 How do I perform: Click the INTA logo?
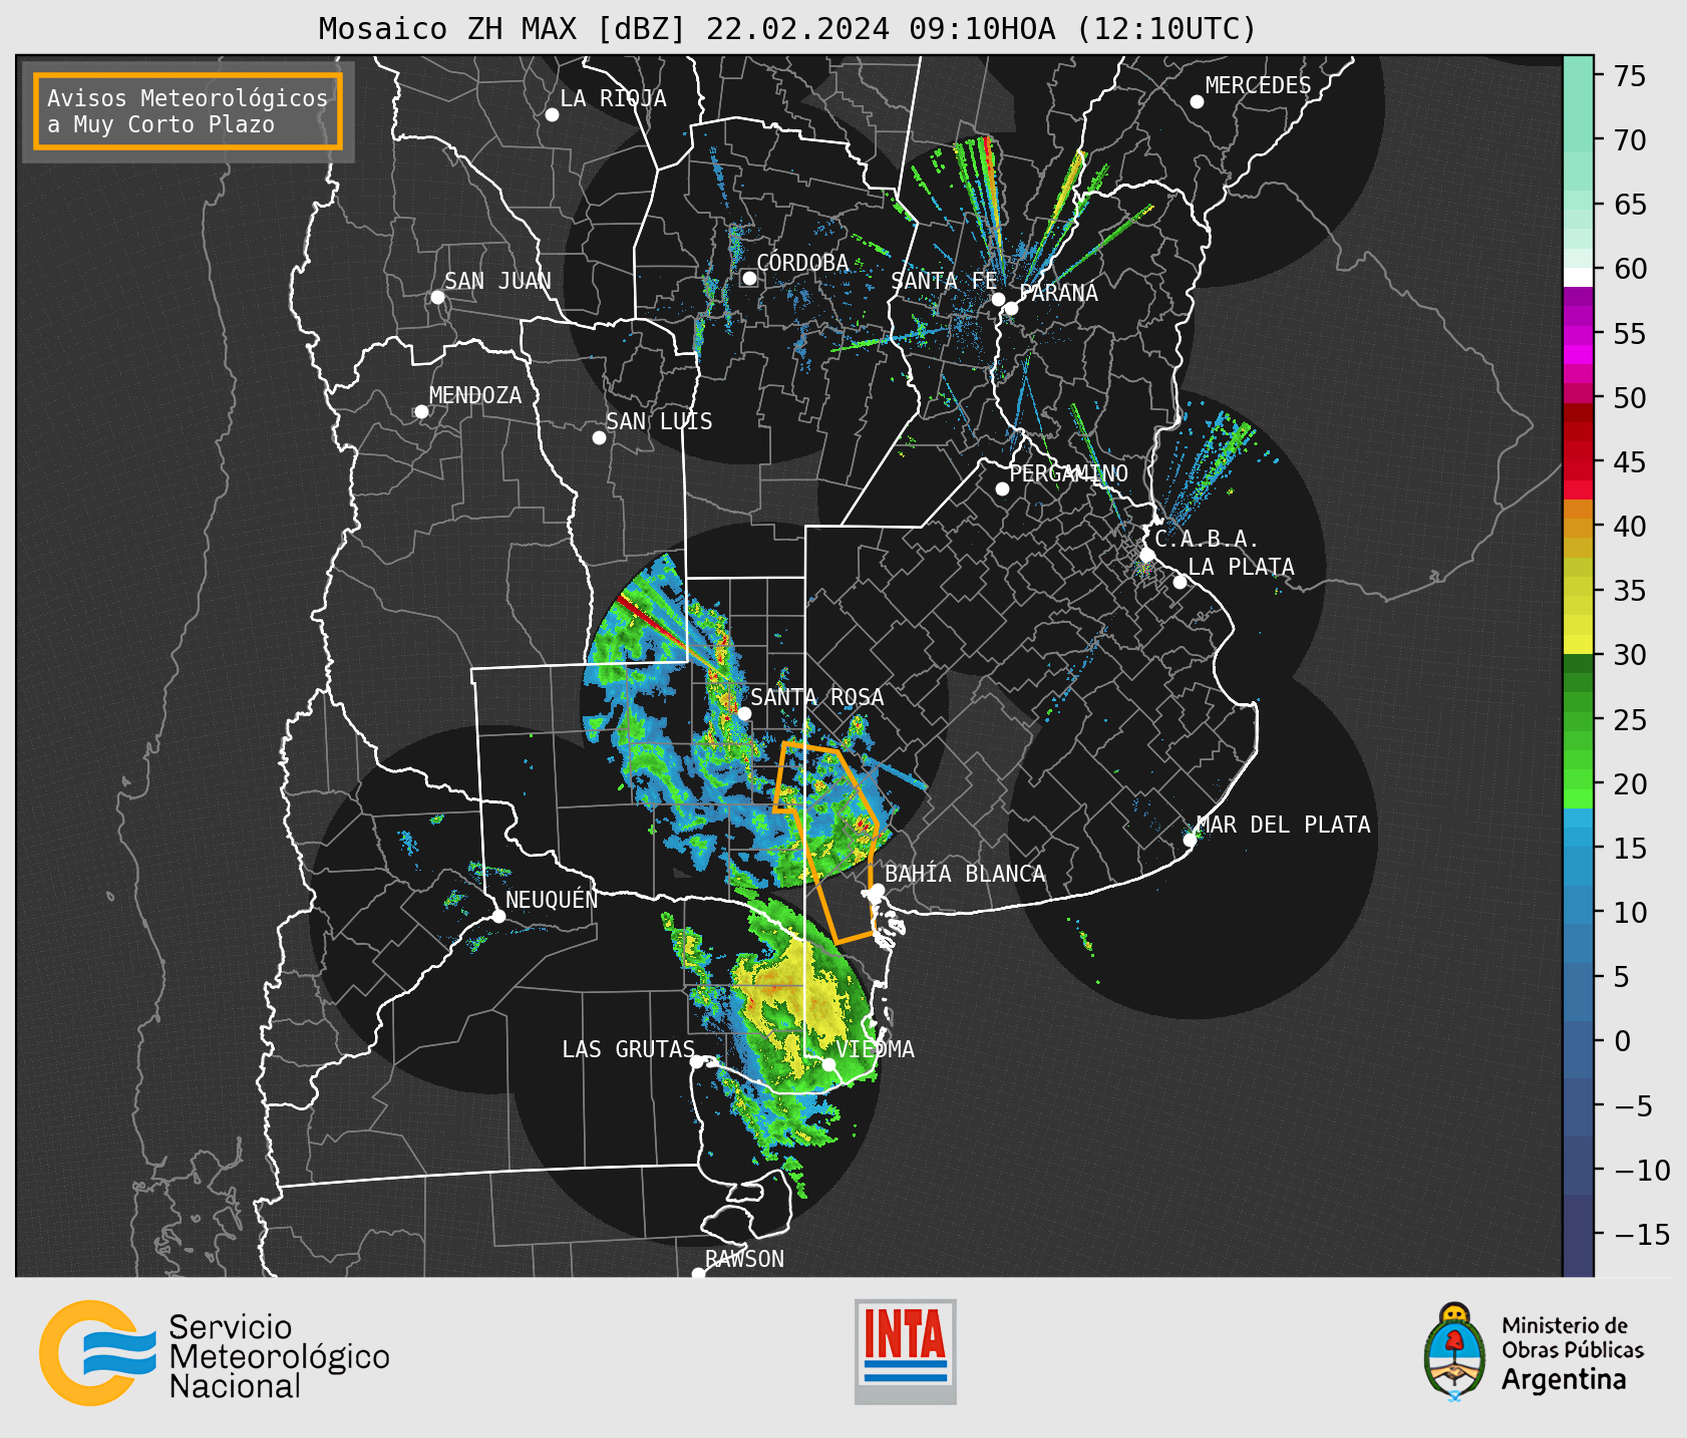click(x=905, y=1351)
